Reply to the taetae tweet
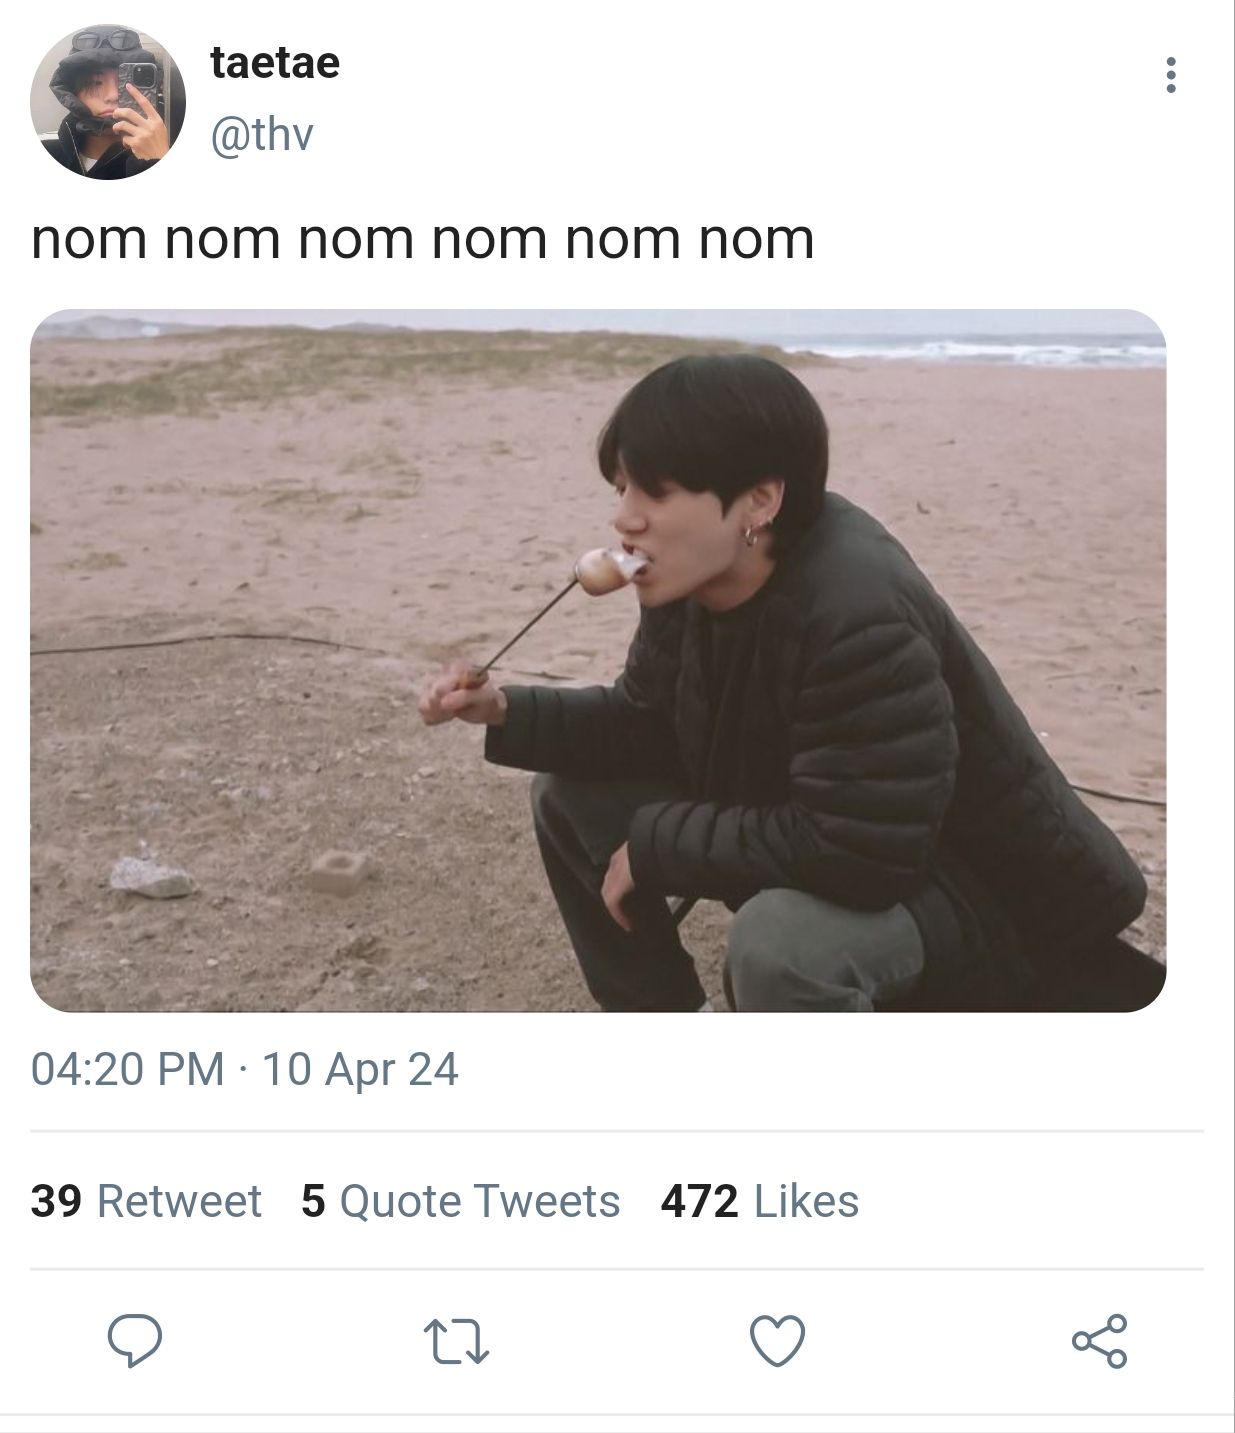 click(135, 1340)
